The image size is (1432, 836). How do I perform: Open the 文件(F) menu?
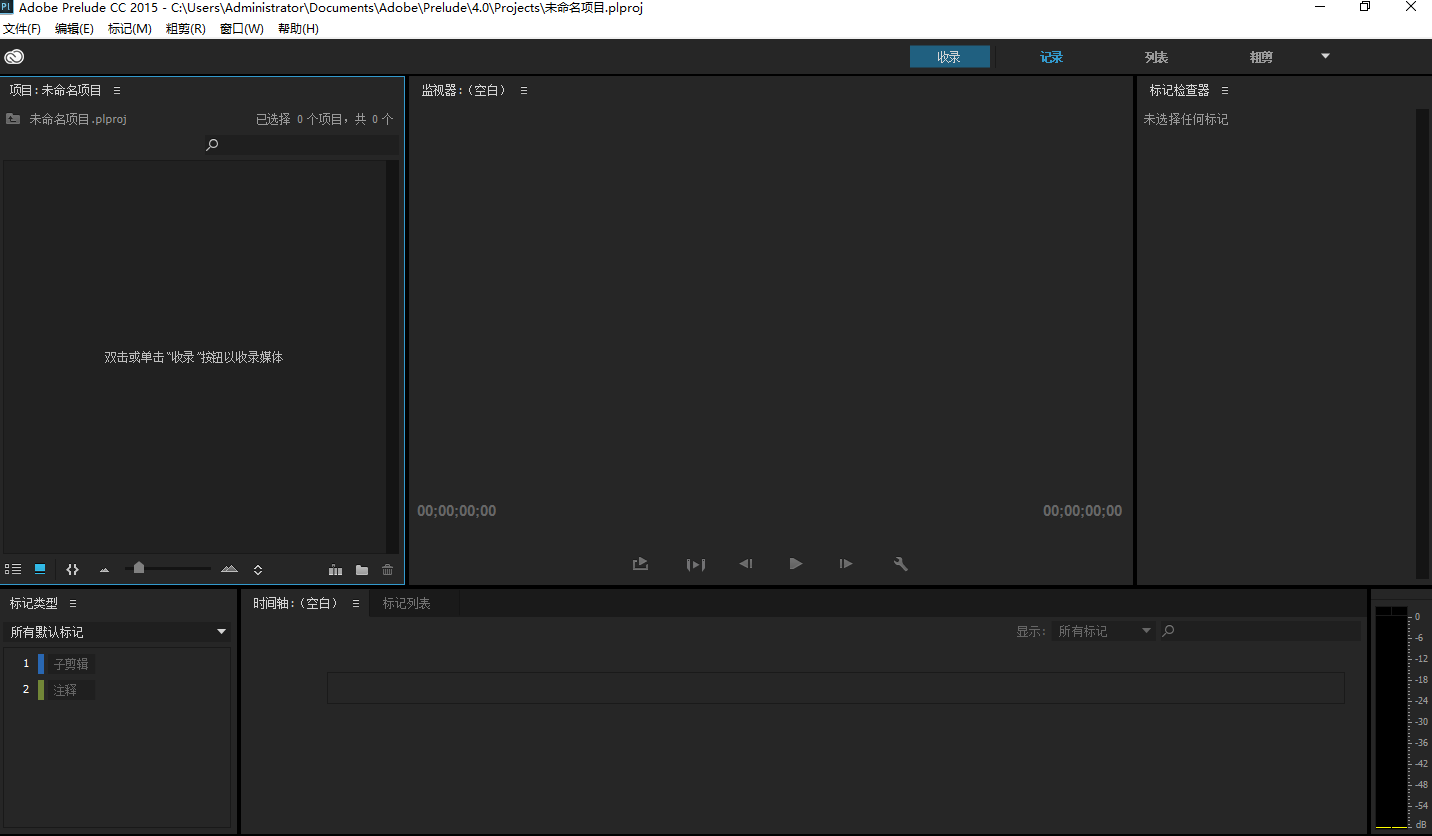click(x=23, y=28)
